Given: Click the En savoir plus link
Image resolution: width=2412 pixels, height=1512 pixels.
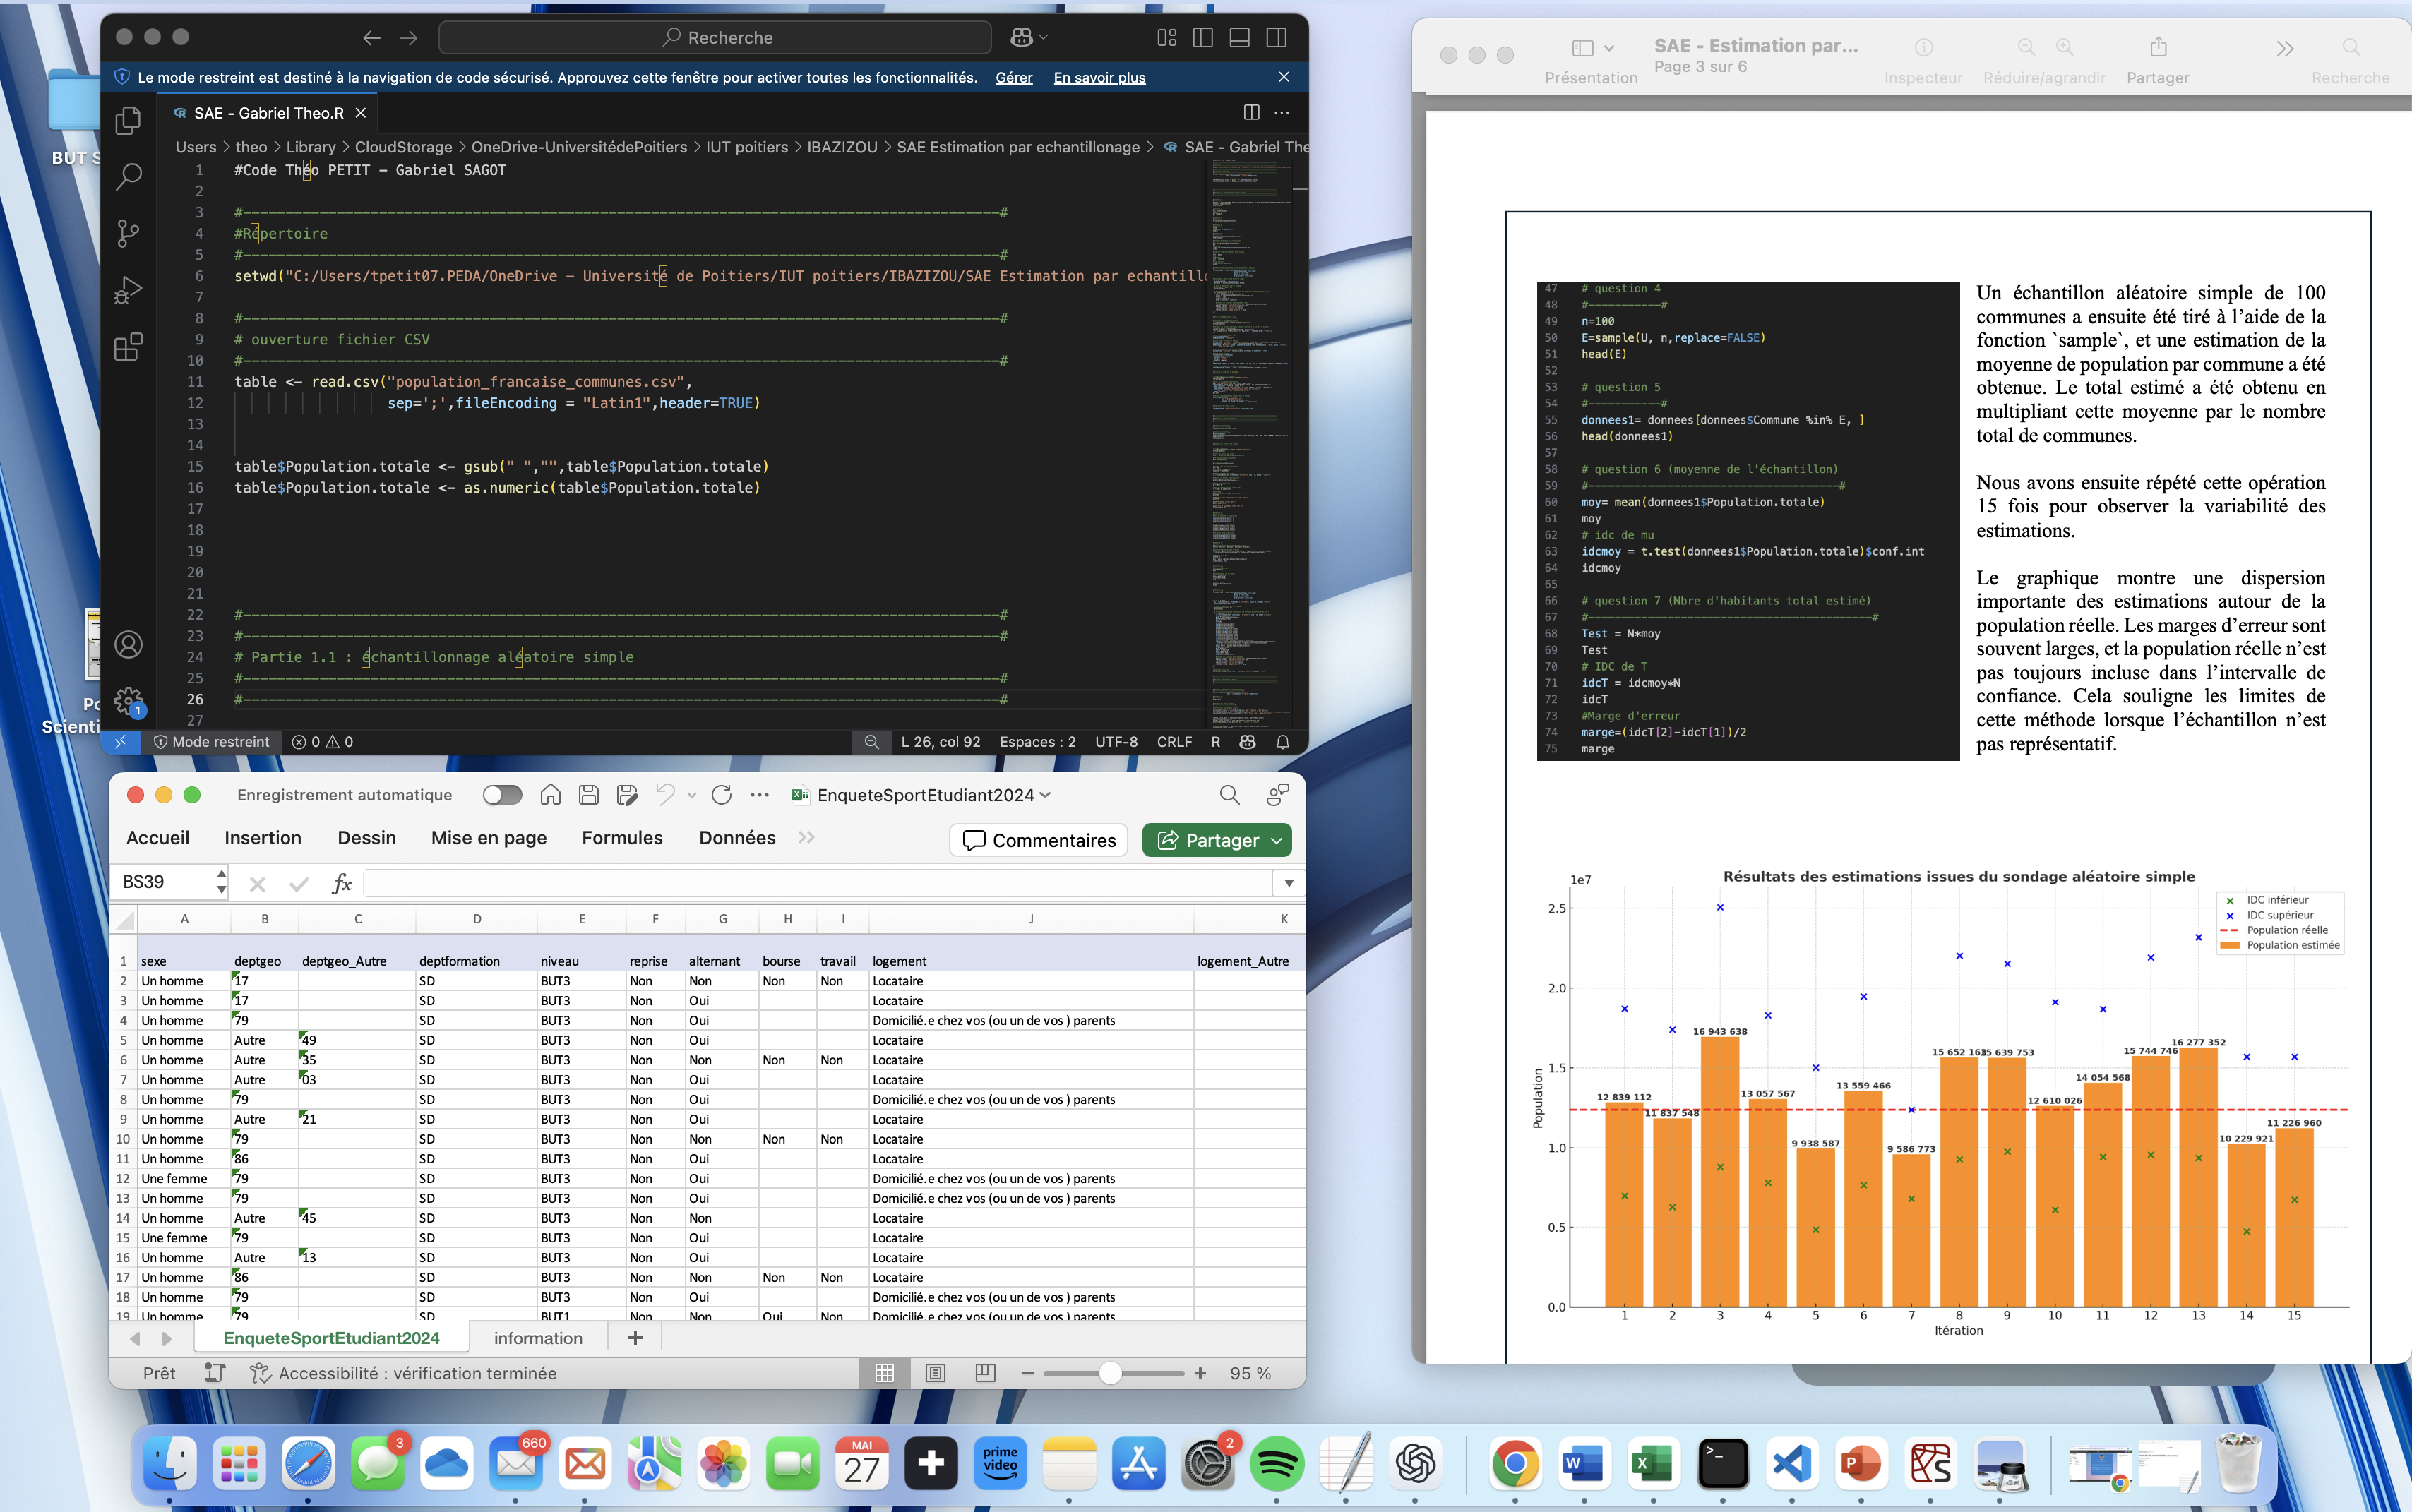Looking at the screenshot, I should (x=1099, y=77).
